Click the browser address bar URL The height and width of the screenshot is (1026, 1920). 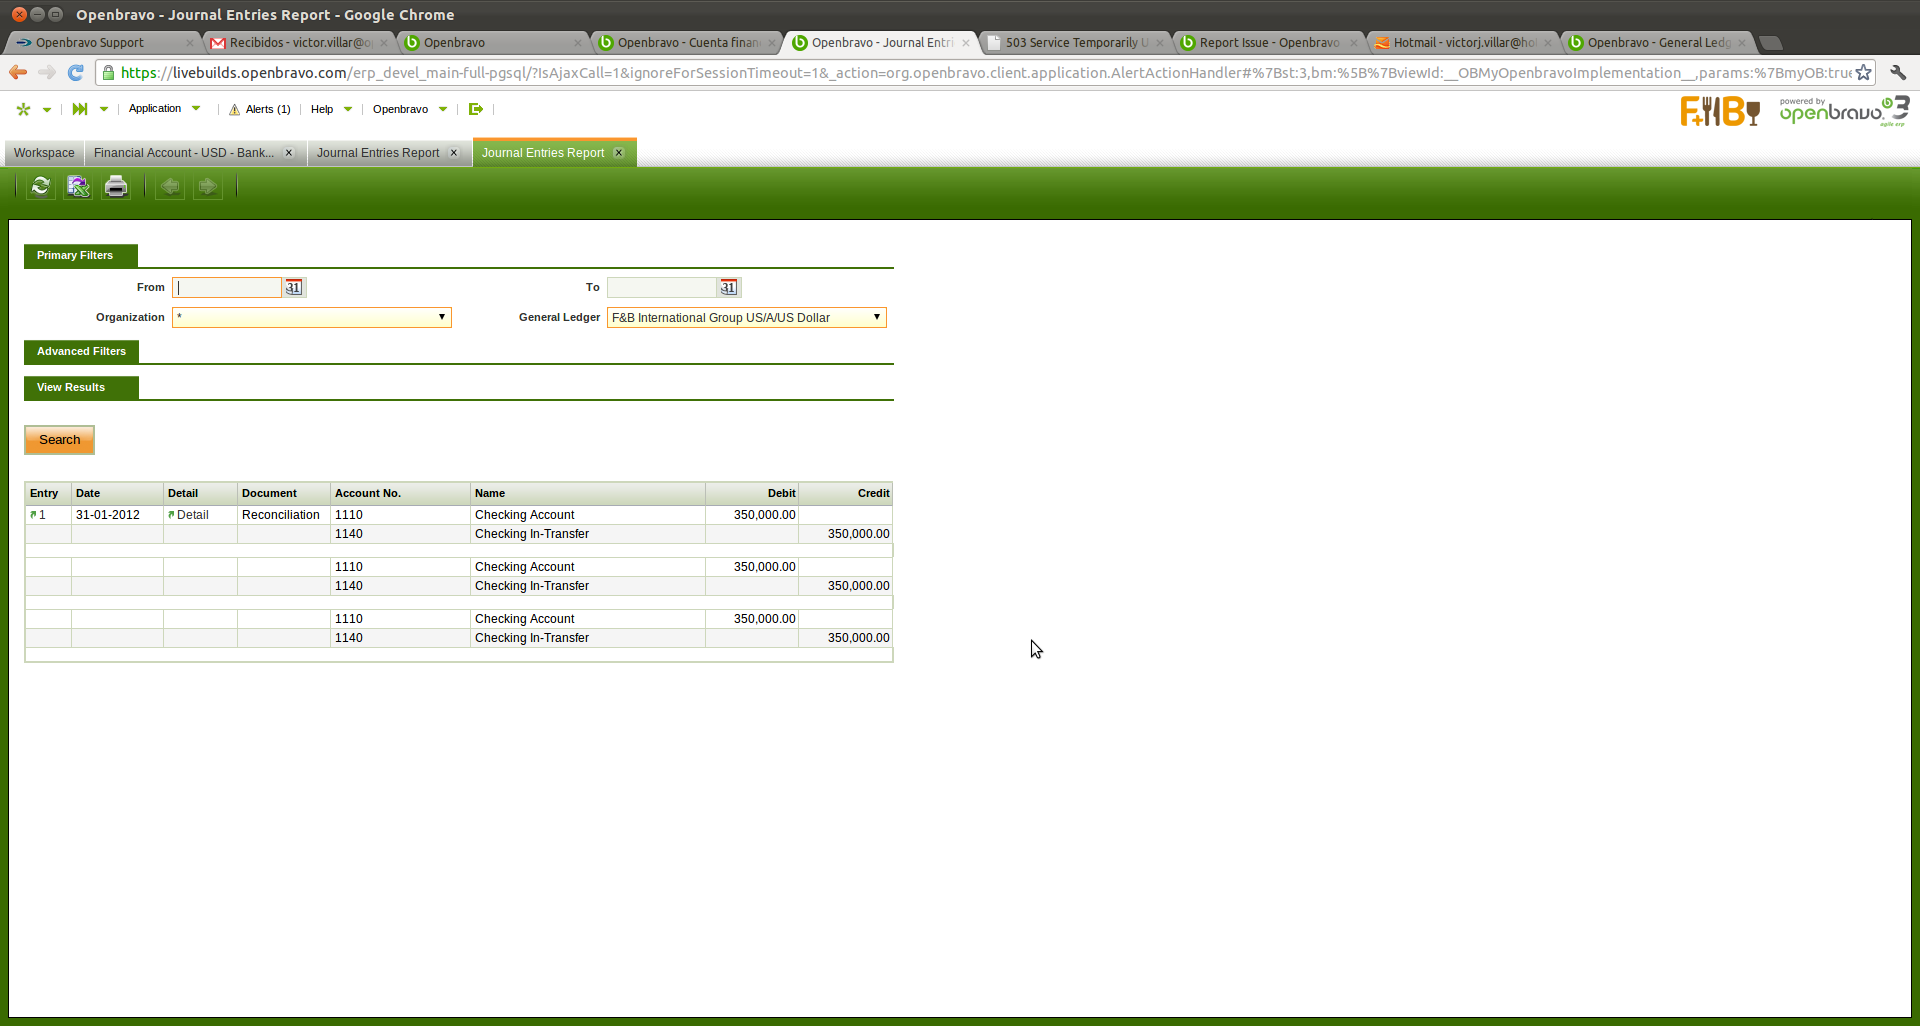[986, 73]
